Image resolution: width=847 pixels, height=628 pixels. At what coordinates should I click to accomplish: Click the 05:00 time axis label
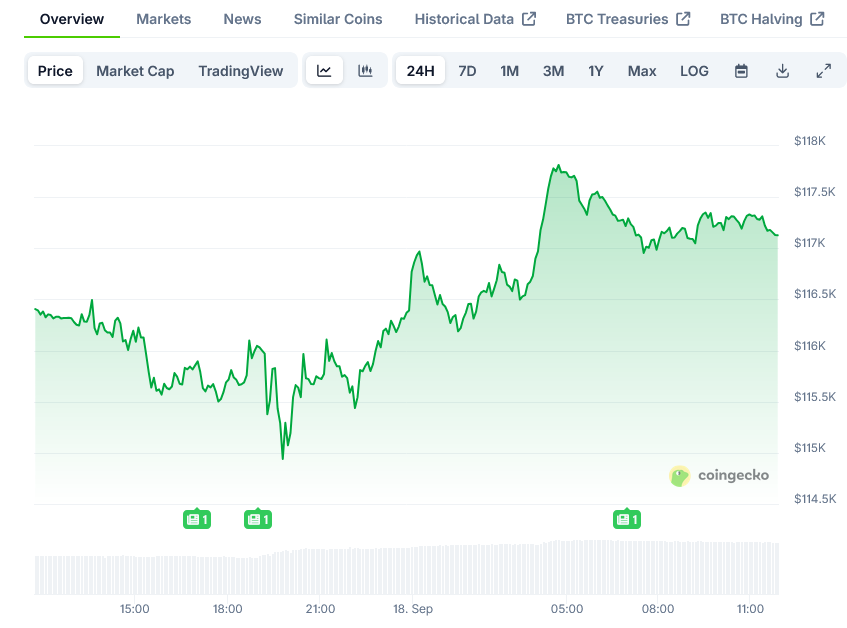(567, 609)
